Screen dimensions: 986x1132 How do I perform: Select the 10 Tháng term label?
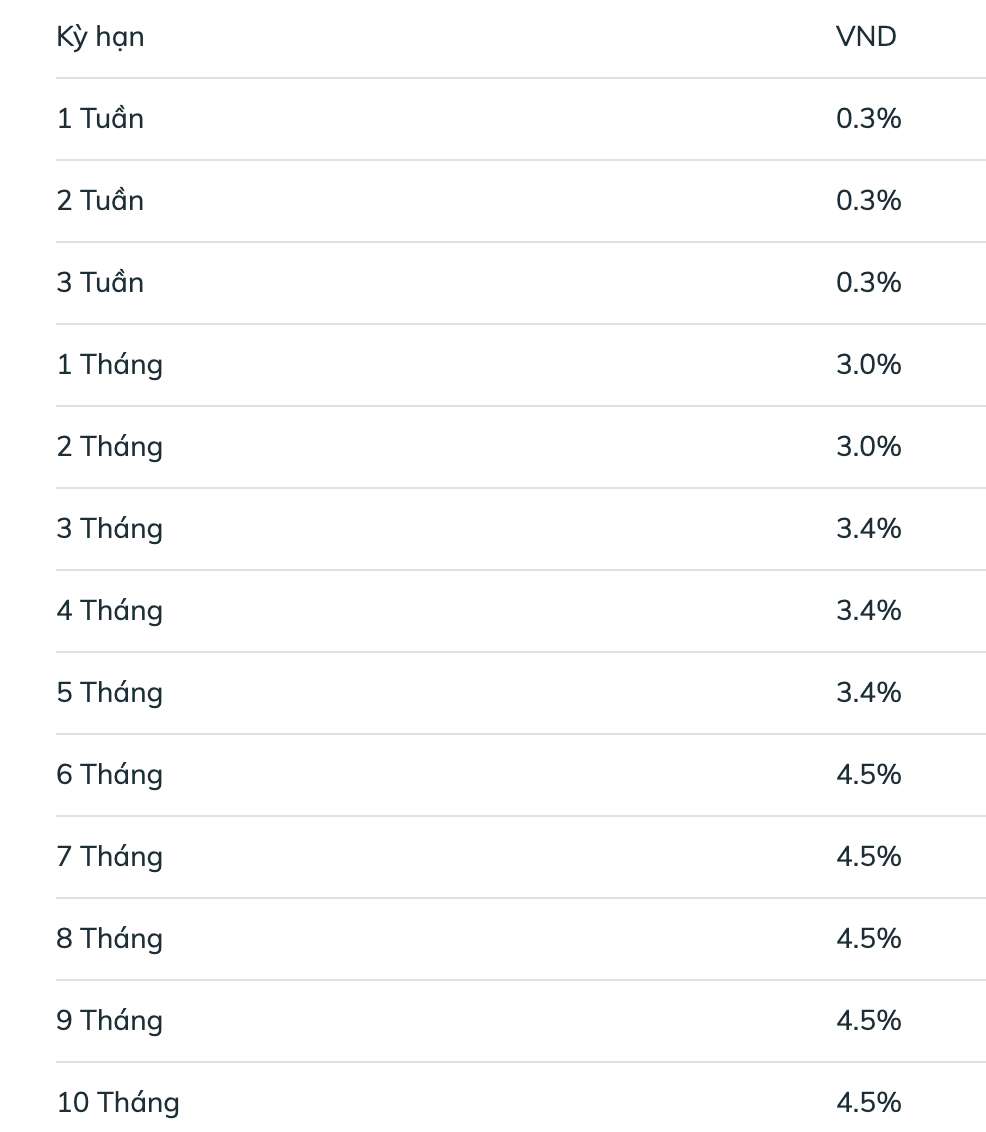click(118, 1103)
